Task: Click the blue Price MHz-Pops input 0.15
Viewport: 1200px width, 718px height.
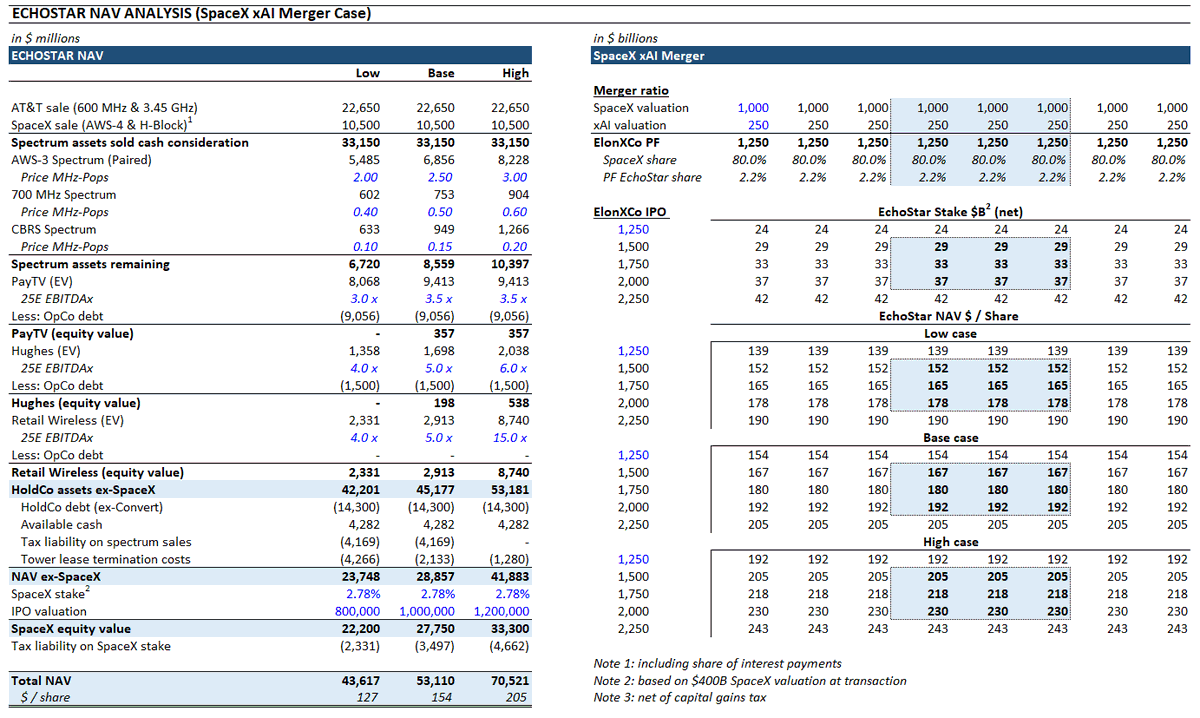Action: pyautogui.click(x=441, y=247)
